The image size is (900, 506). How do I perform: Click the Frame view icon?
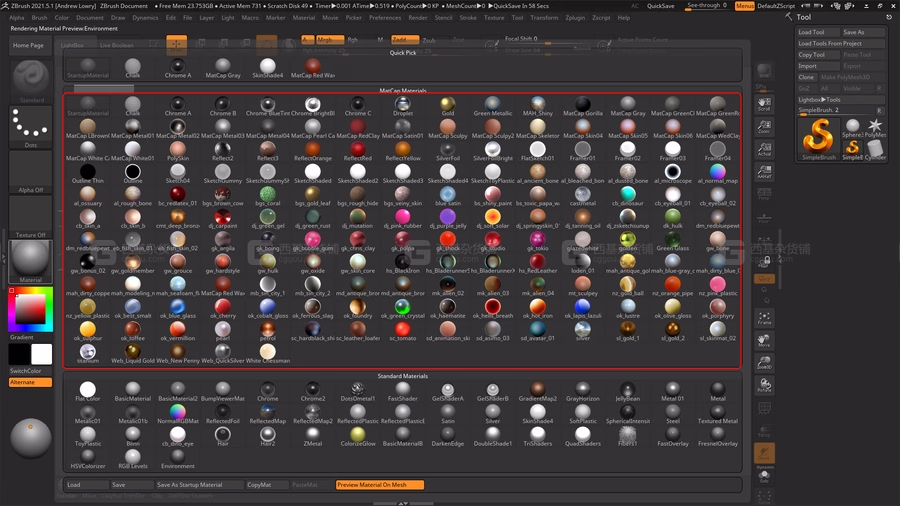pos(764,318)
